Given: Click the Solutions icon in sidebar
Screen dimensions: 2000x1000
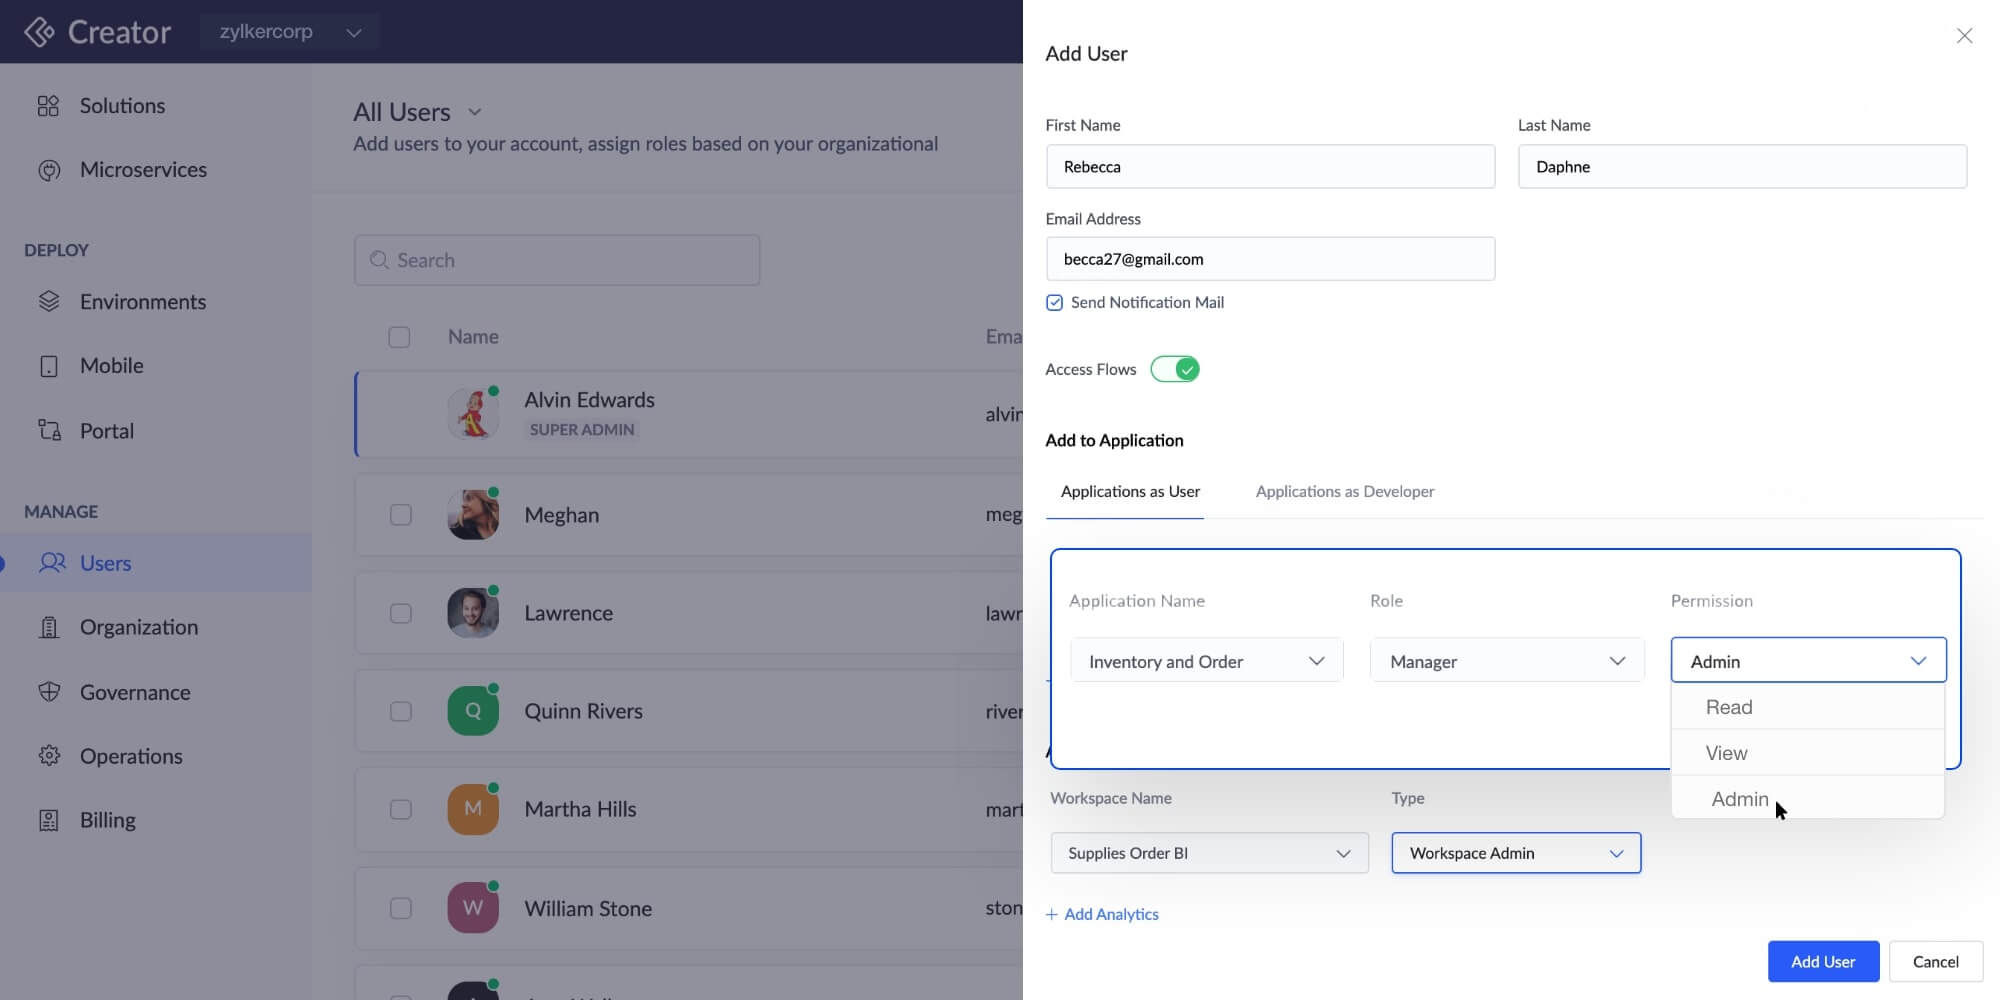Looking at the screenshot, I should 48,106.
